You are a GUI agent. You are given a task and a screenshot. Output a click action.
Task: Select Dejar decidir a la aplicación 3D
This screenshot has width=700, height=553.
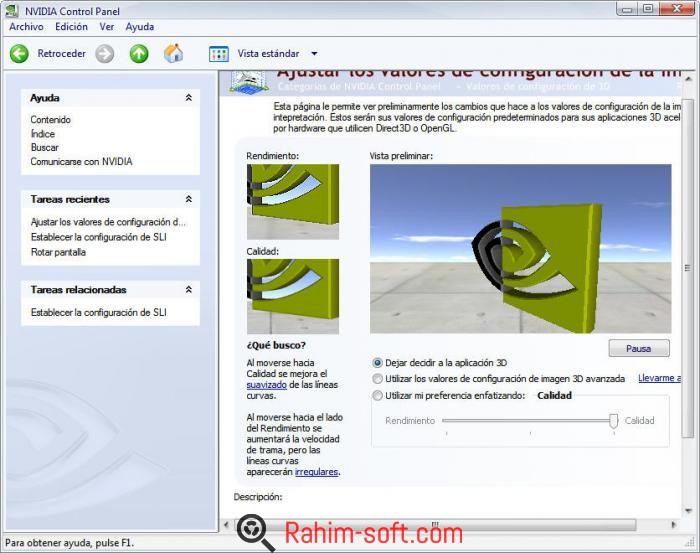pos(378,363)
